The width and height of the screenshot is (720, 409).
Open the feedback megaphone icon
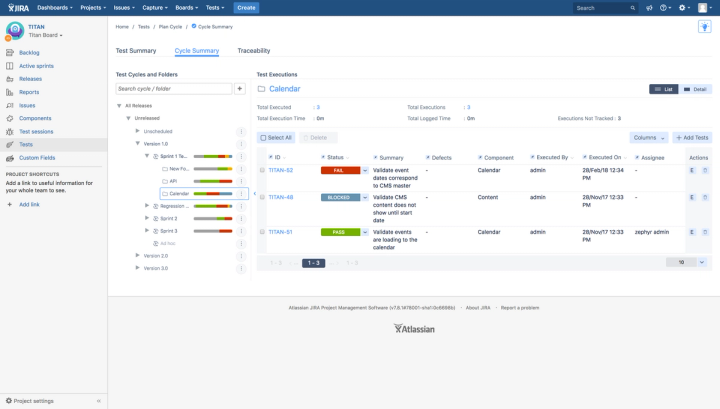[x=649, y=8]
